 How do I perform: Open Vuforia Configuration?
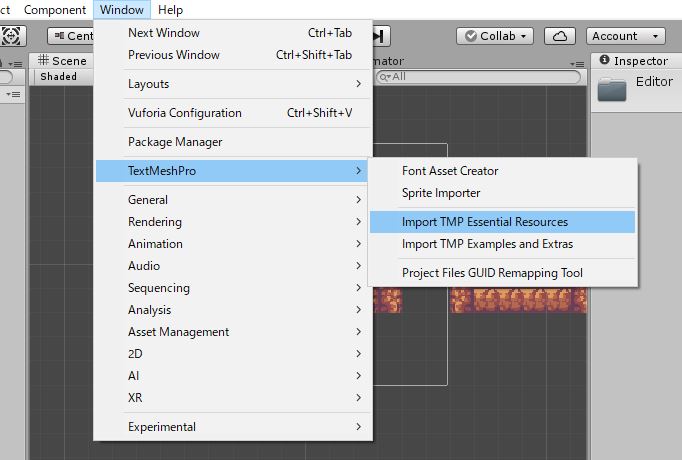tap(234, 113)
